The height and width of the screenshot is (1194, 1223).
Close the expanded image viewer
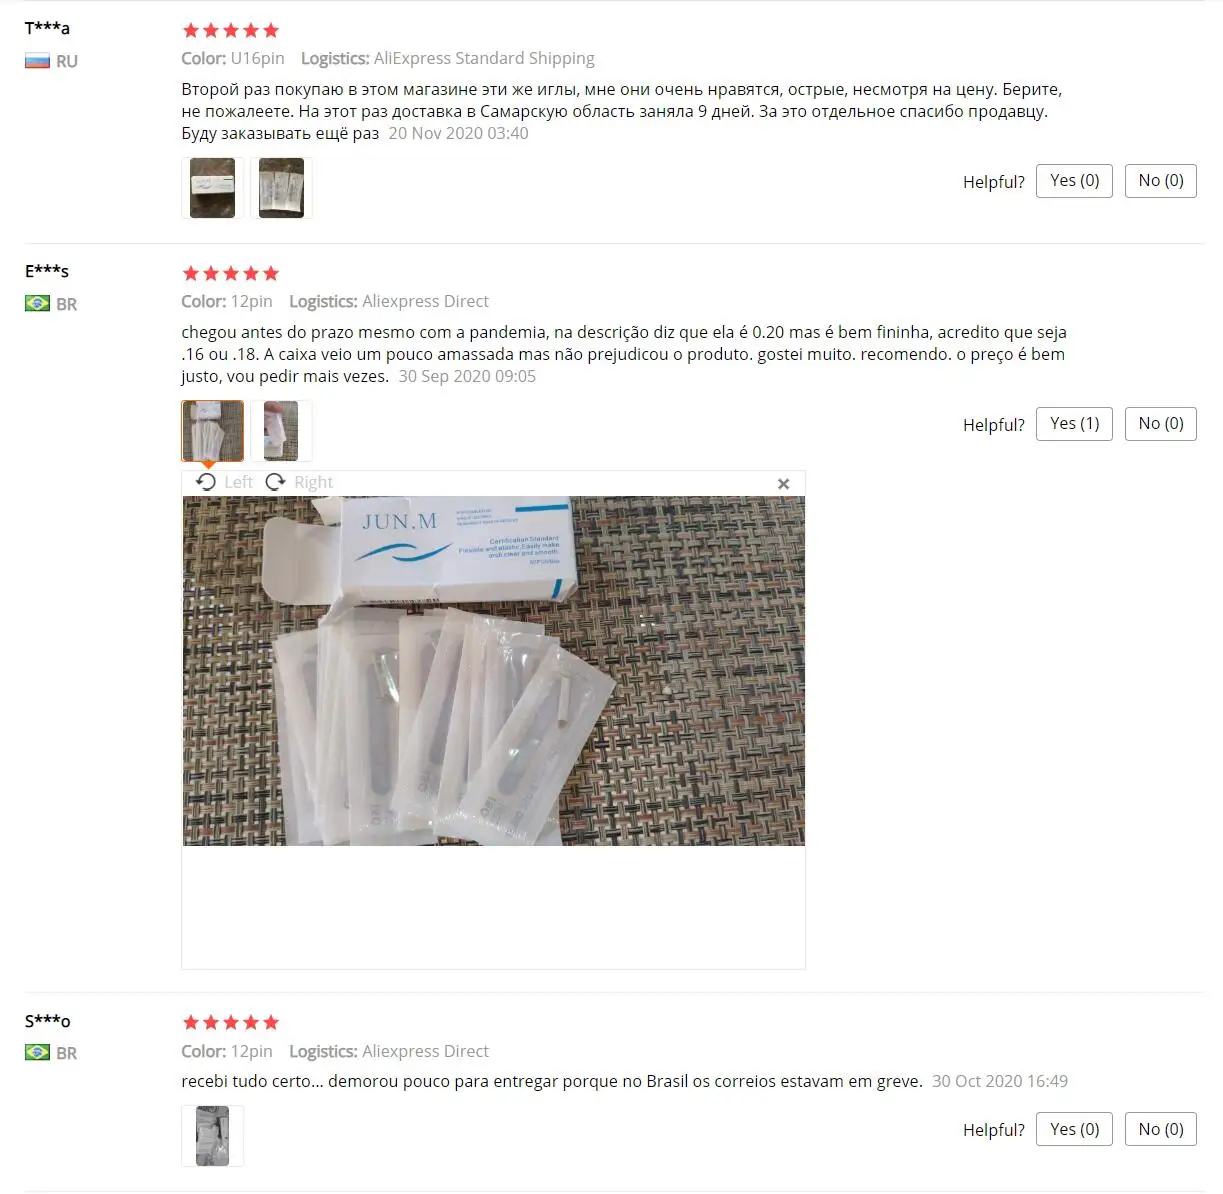tap(784, 484)
